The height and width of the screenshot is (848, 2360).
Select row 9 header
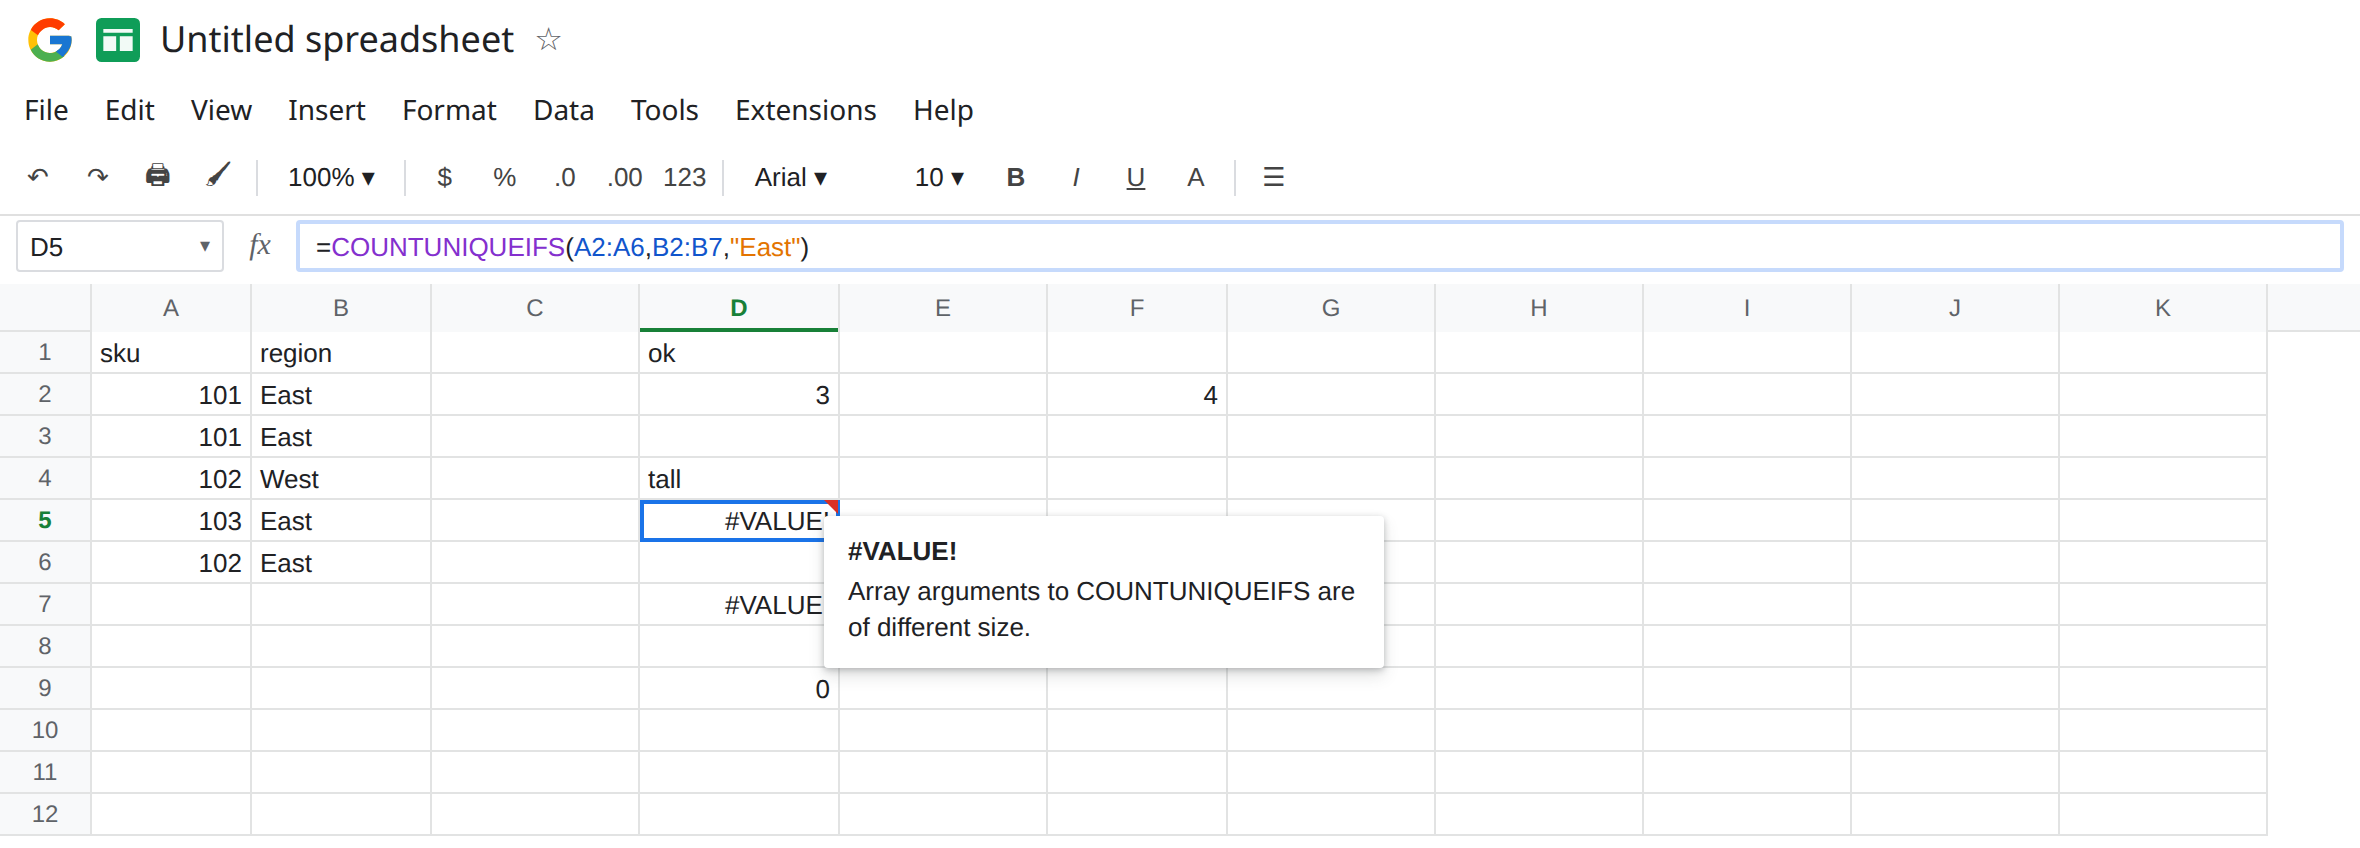(45, 688)
